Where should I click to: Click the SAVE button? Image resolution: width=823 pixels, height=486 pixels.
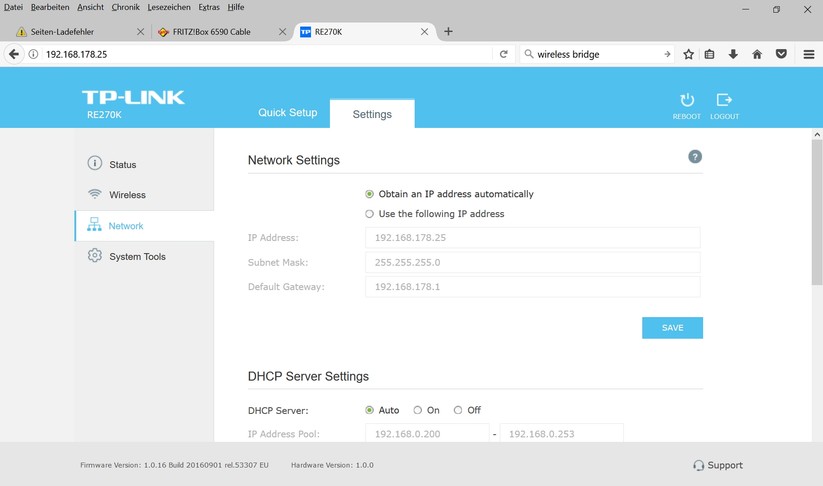pos(672,328)
